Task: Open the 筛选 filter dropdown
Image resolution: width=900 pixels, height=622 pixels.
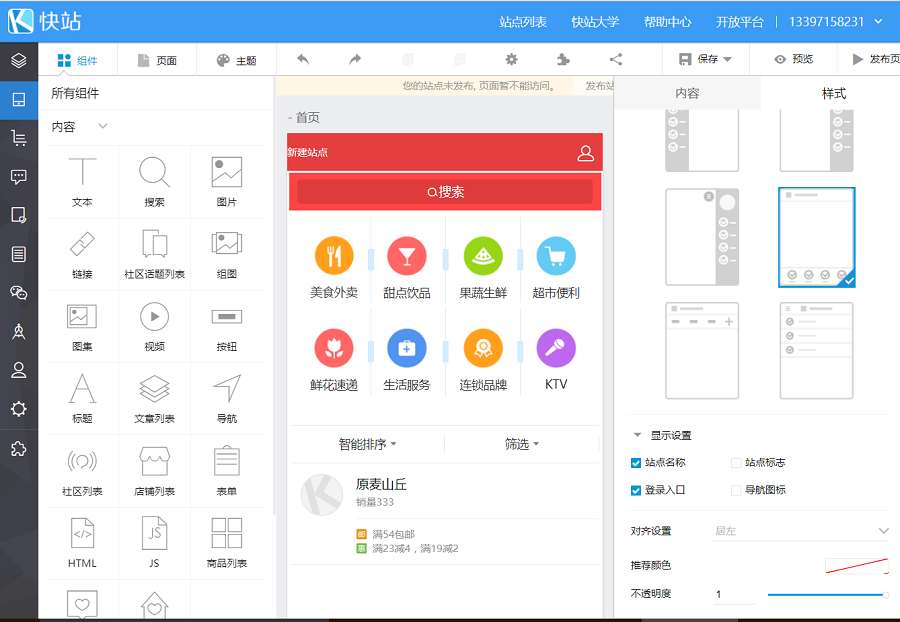Action: click(522, 444)
